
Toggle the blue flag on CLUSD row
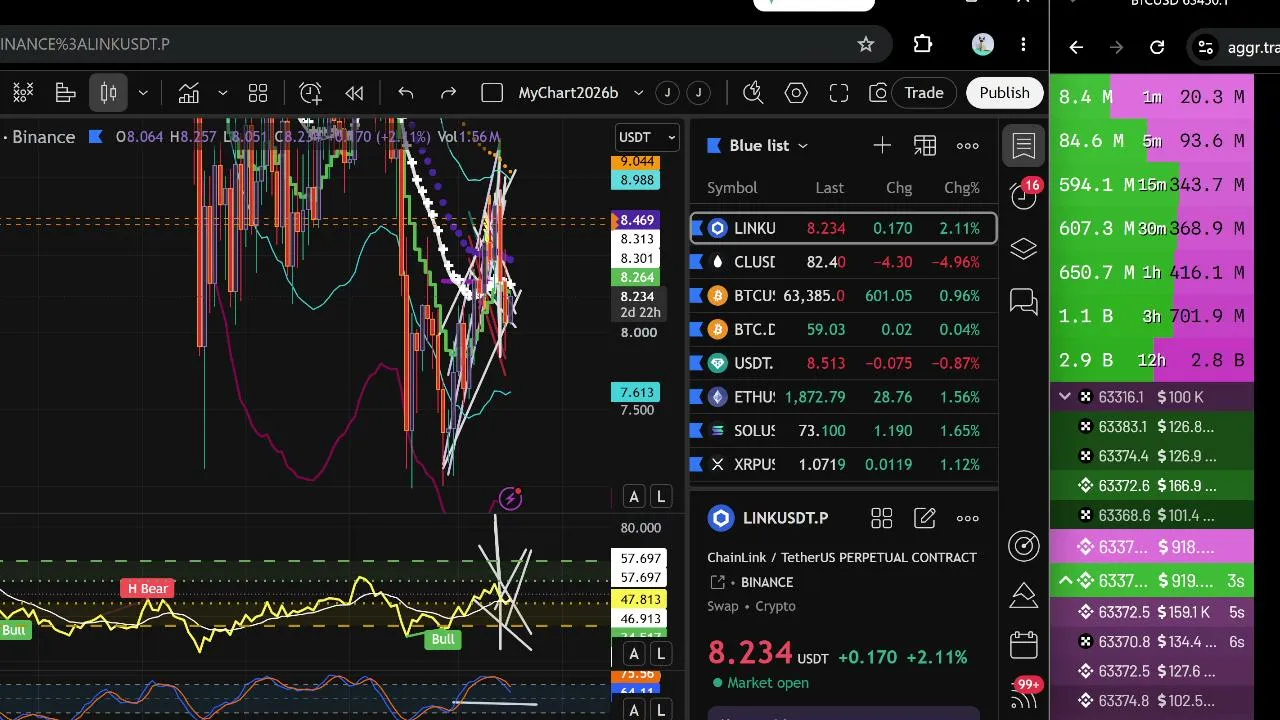point(698,262)
